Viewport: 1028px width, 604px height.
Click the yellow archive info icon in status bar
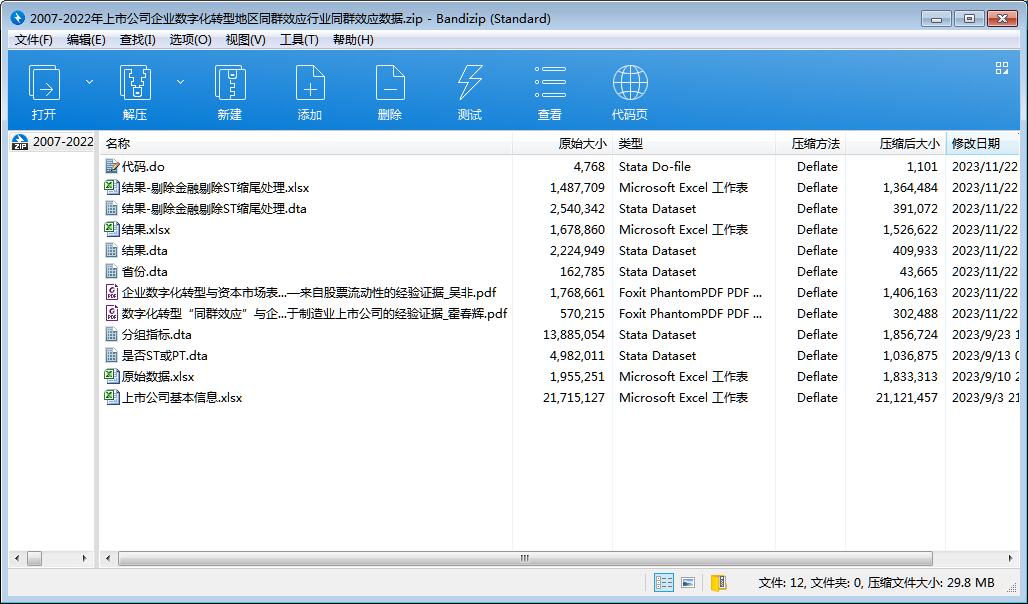tap(719, 582)
